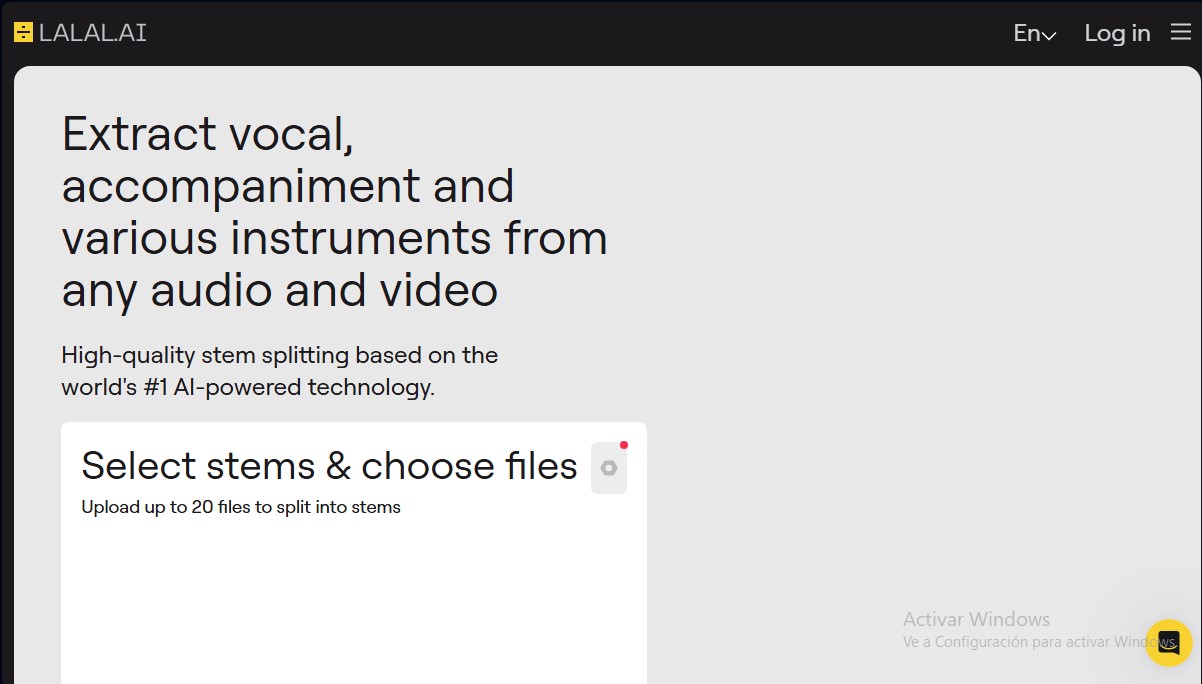Viewport: 1202px width, 684px height.
Task: Click the LALAL.AI wordmark to return home
Action: [x=95, y=31]
